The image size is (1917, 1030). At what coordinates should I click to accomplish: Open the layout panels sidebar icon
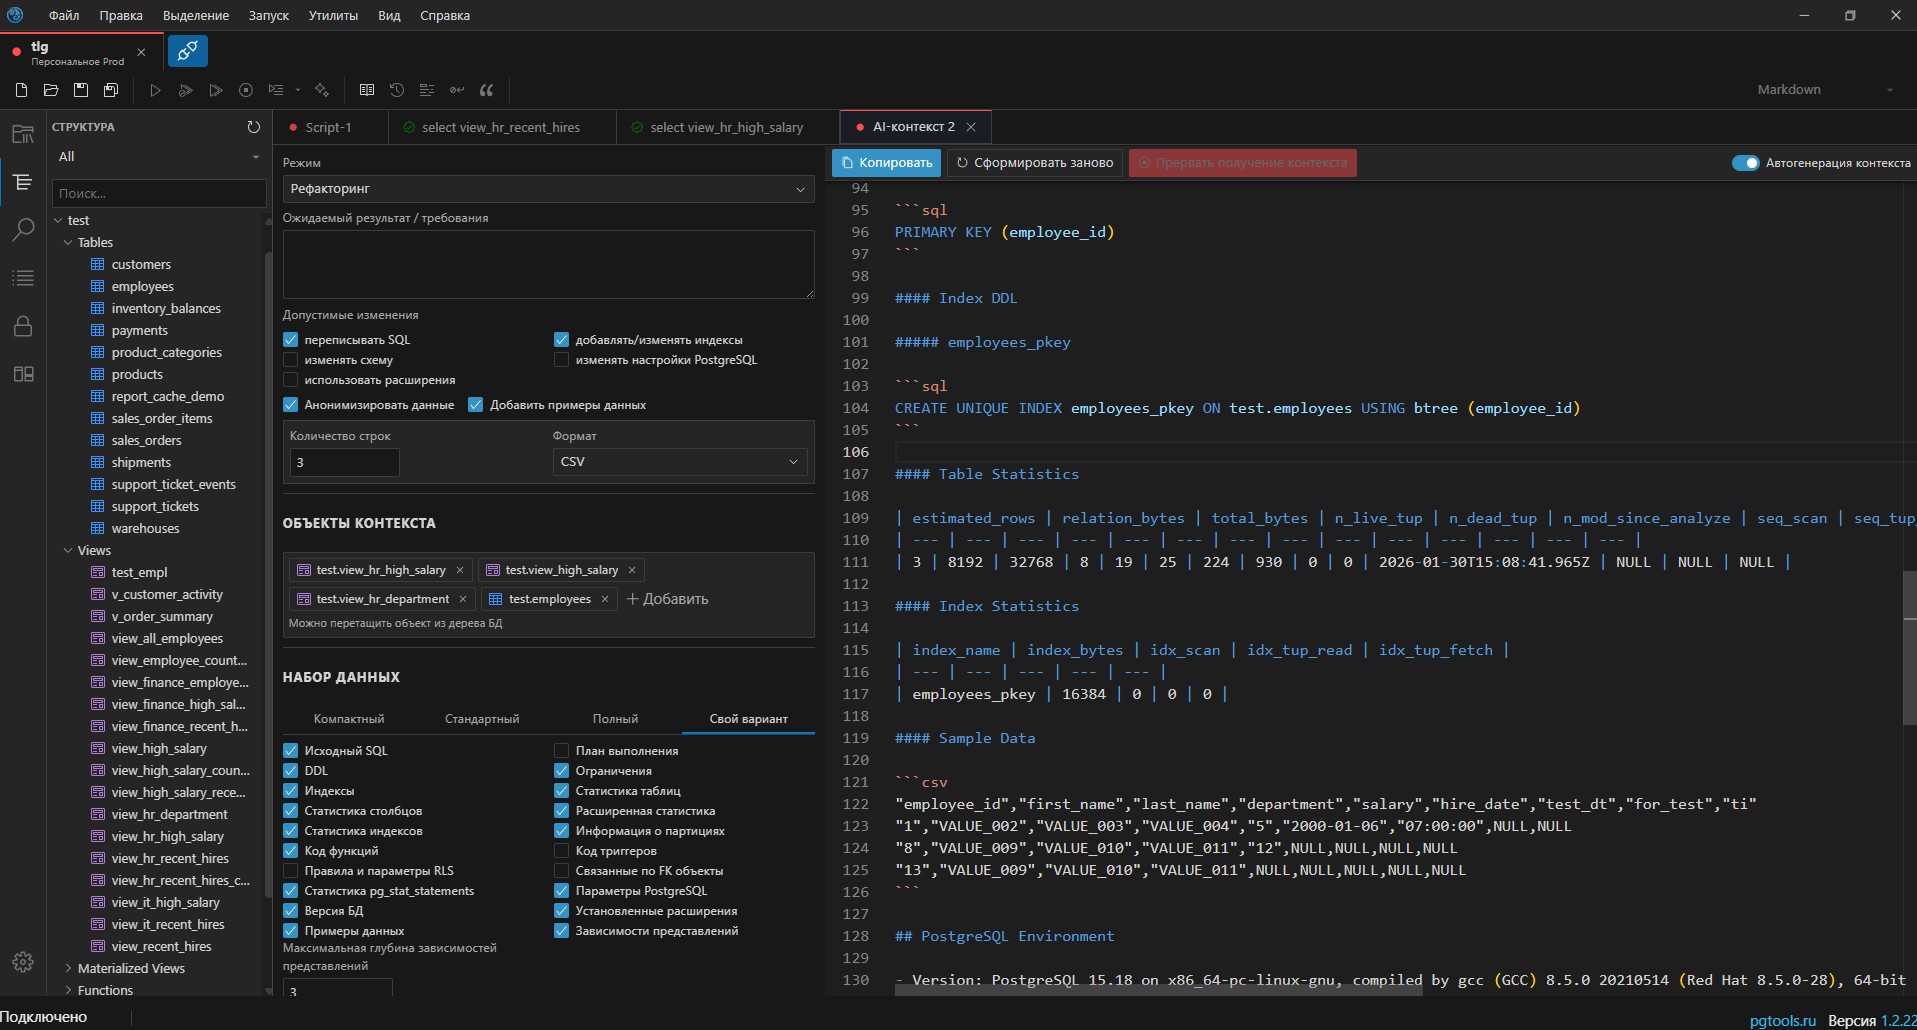(23, 374)
